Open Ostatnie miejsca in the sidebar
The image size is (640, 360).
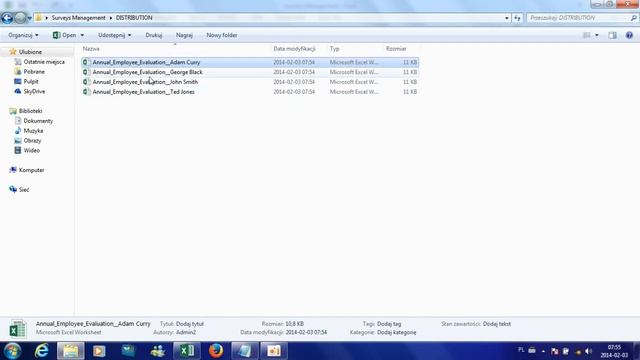click(x=44, y=62)
